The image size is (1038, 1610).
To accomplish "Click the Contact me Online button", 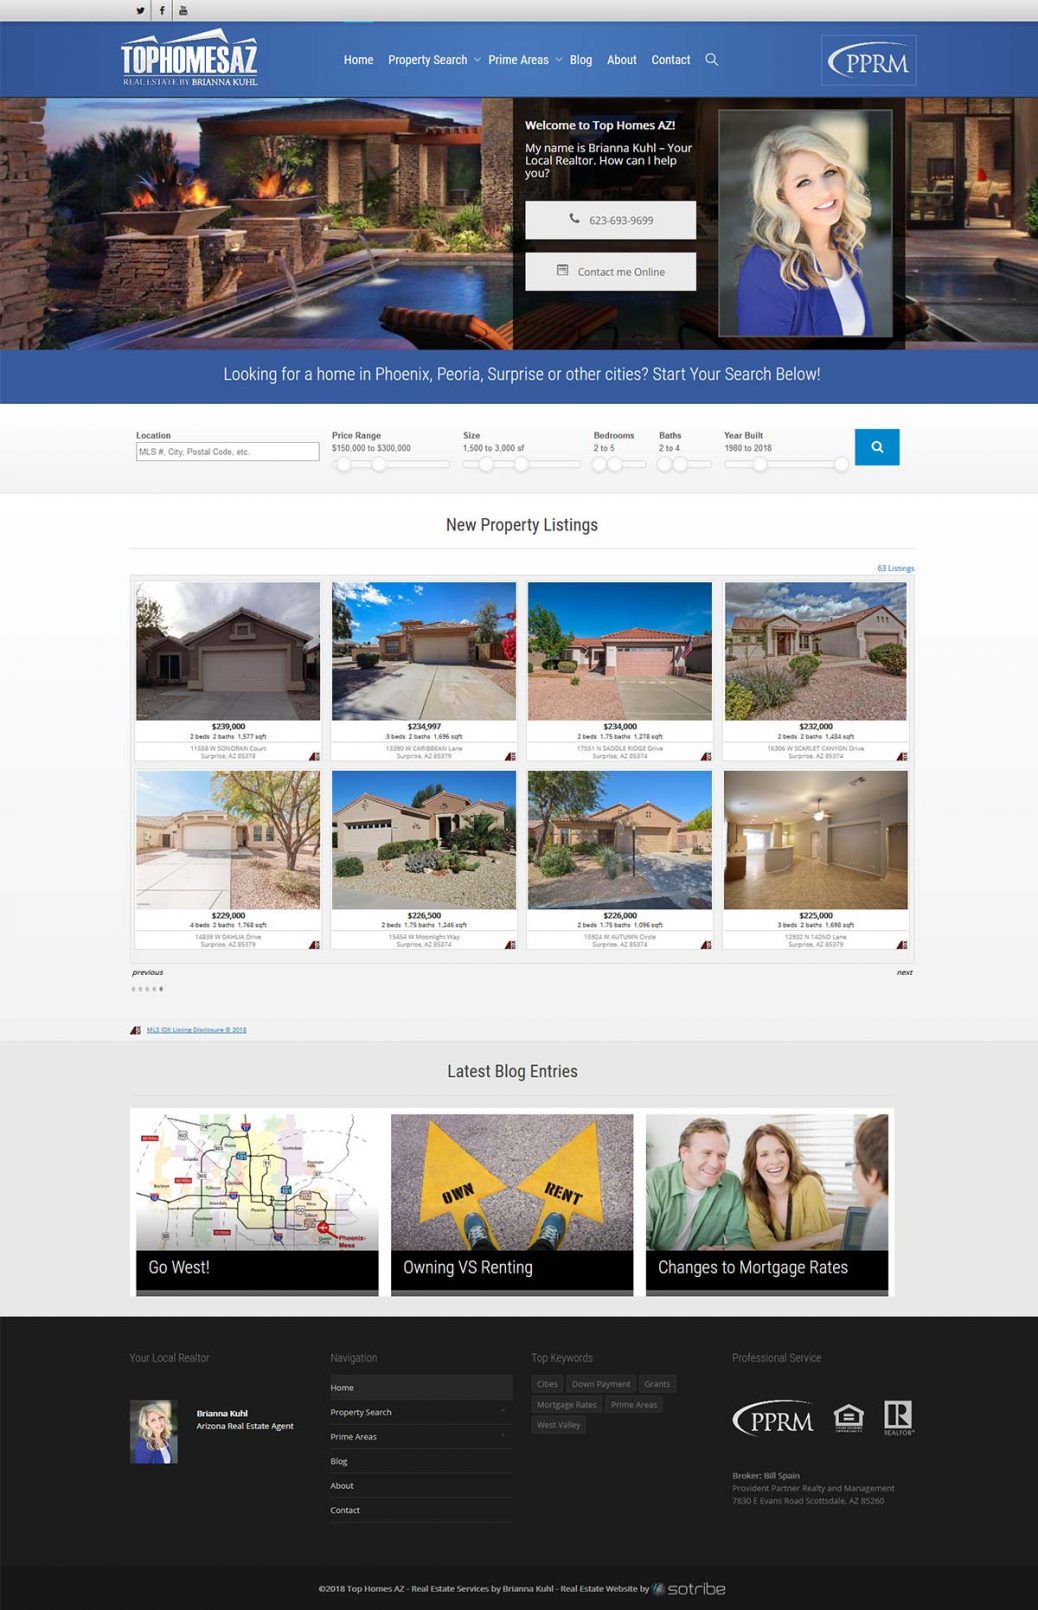I will tap(611, 272).
